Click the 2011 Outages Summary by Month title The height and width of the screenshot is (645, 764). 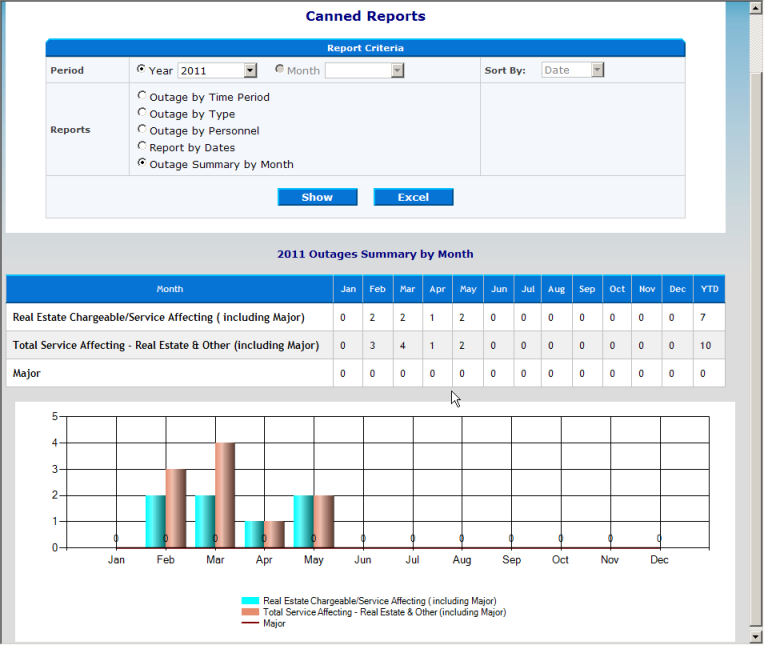click(x=375, y=254)
